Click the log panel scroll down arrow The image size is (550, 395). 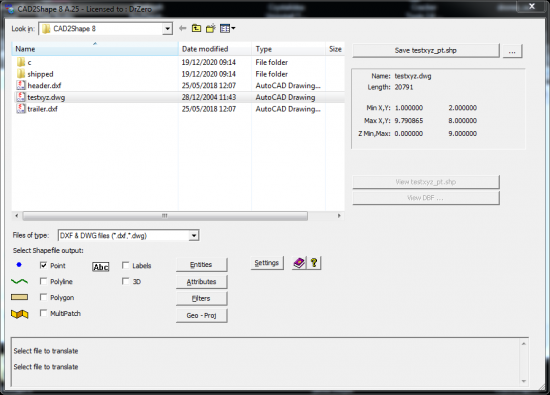[524, 381]
